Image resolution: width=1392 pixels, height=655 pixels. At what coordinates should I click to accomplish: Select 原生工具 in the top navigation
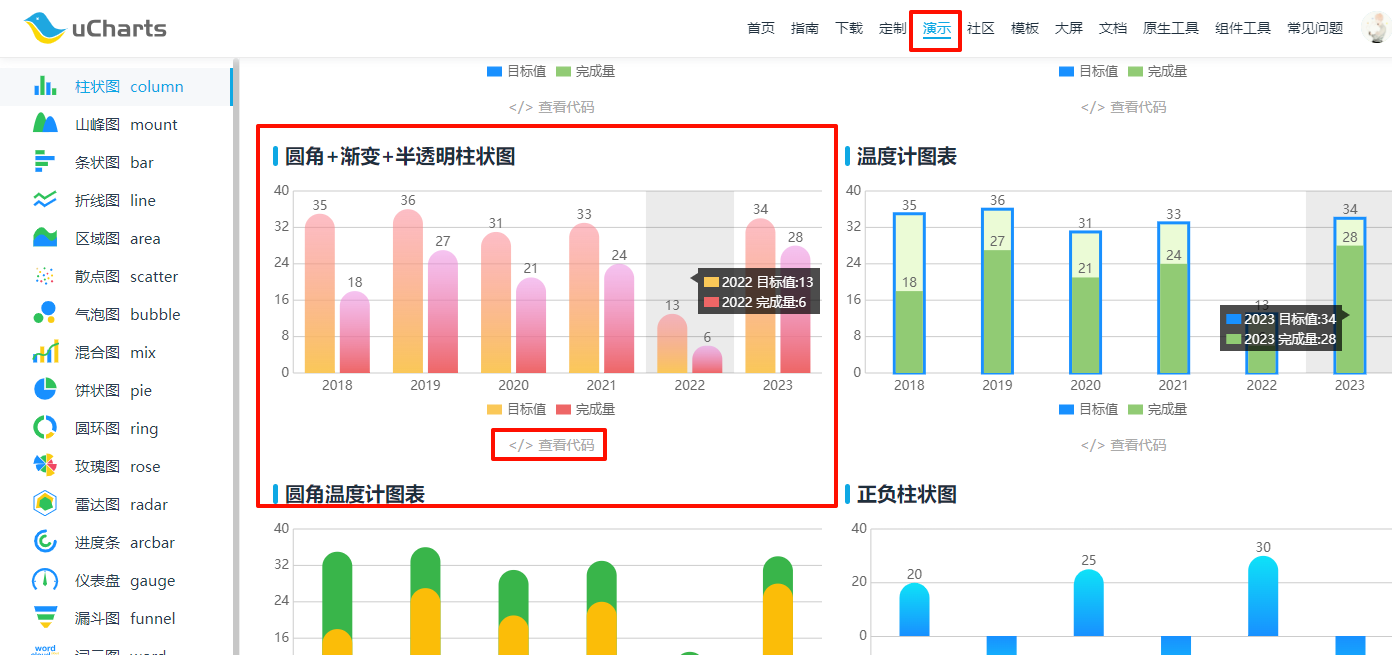click(x=1171, y=28)
